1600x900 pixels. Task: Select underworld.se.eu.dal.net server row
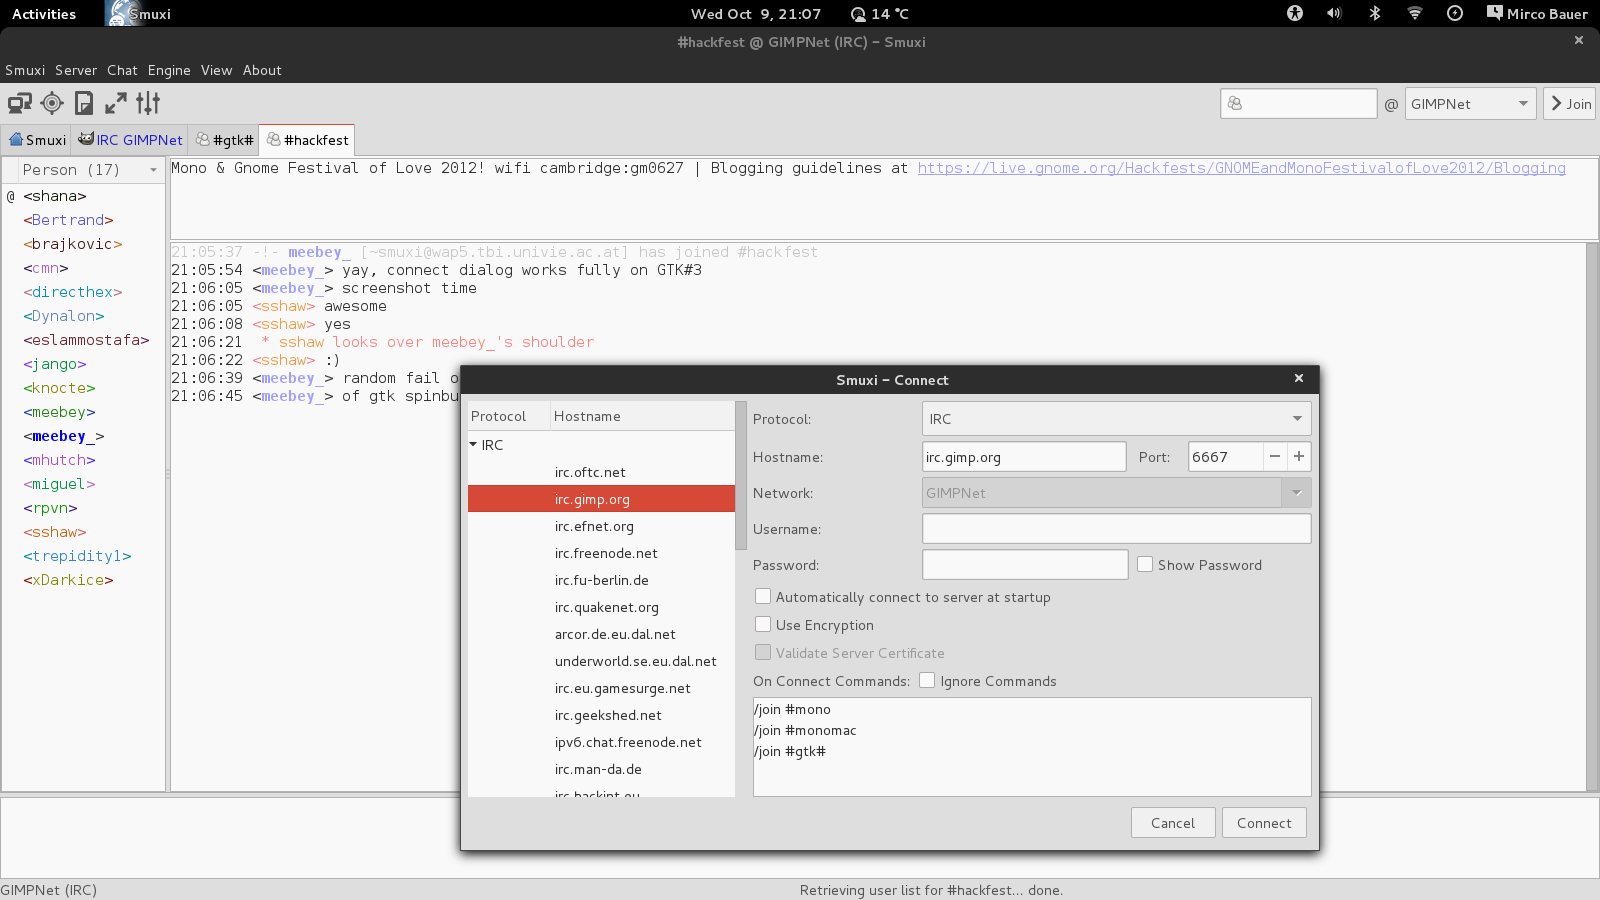click(x=601, y=661)
